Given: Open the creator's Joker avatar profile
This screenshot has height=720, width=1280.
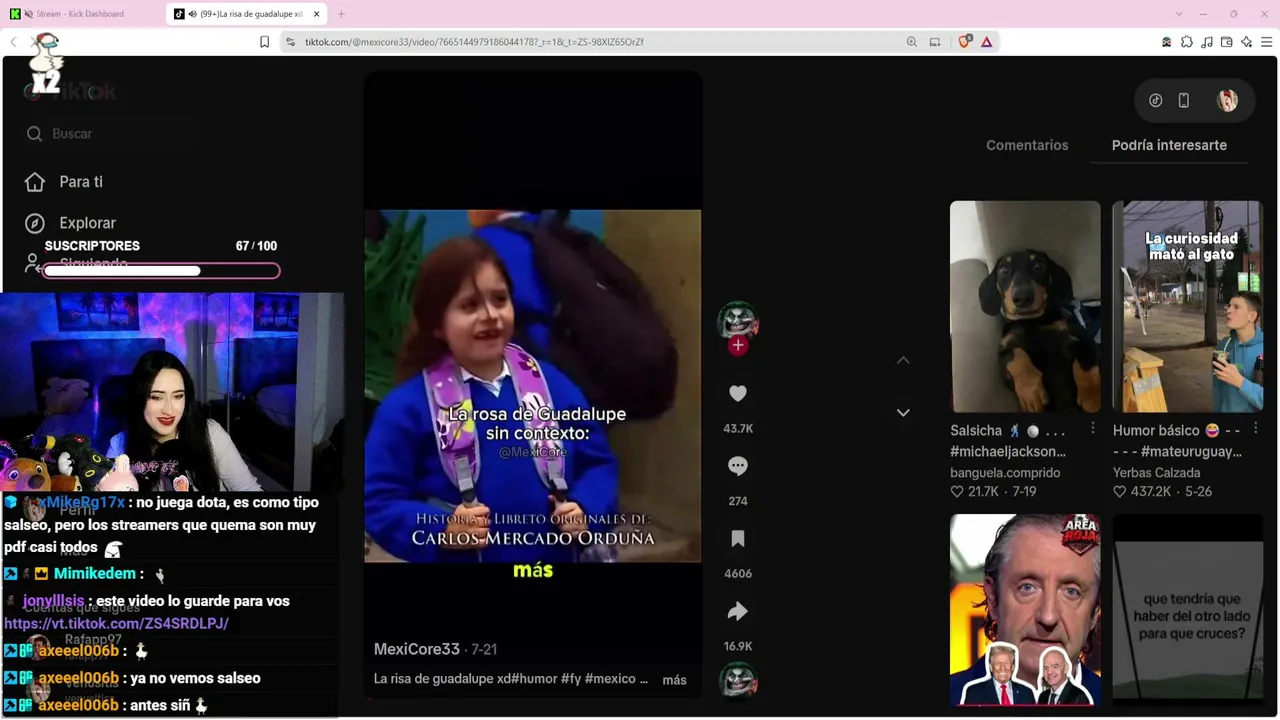Looking at the screenshot, I should coord(738,321).
